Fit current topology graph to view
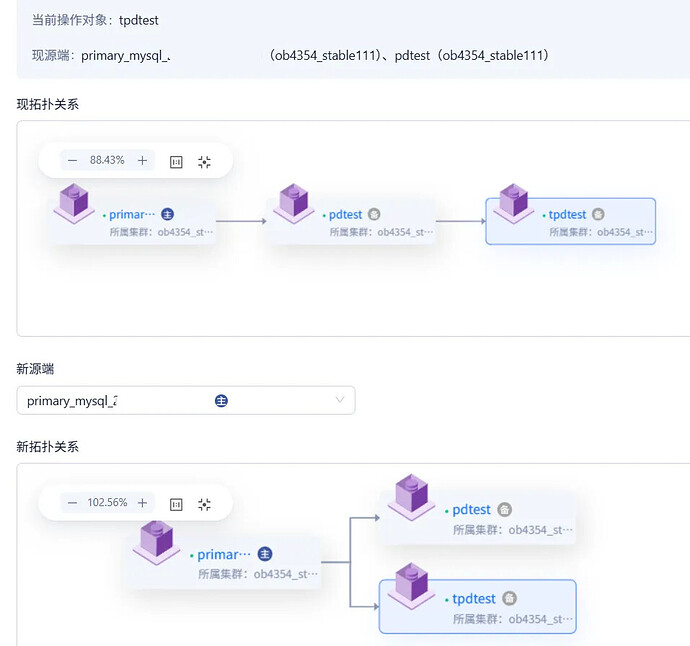 [x=205, y=161]
